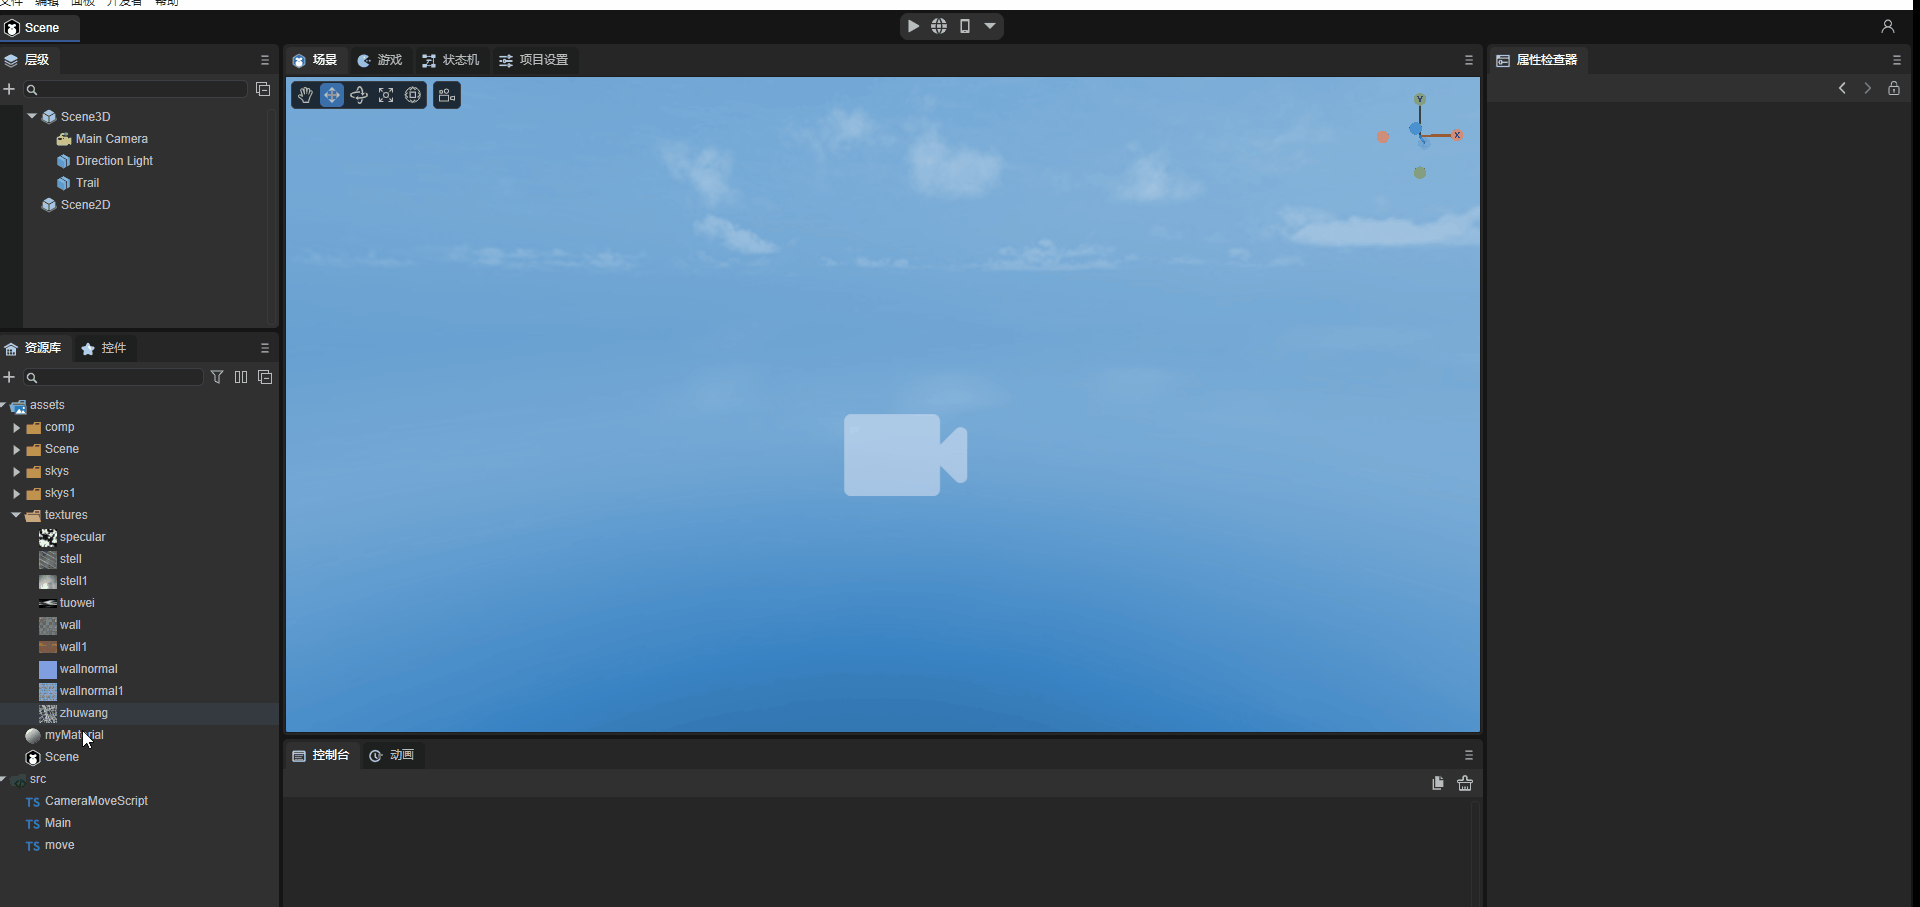Select the rotate tool in scene toolbar

tap(359, 95)
